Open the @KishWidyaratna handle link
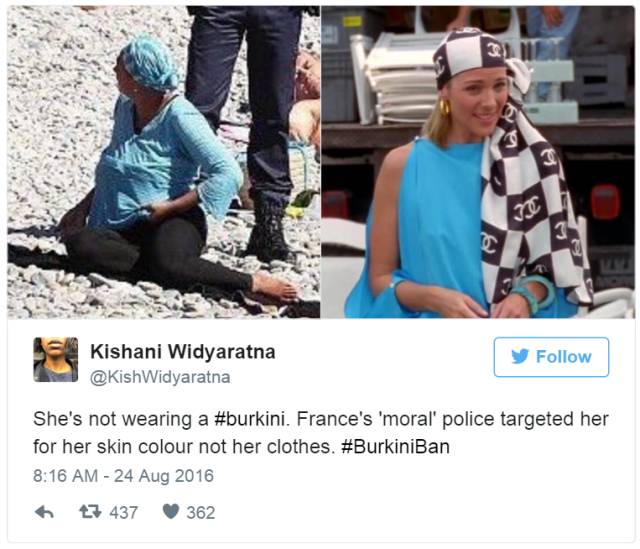The height and width of the screenshot is (549, 640). point(160,377)
